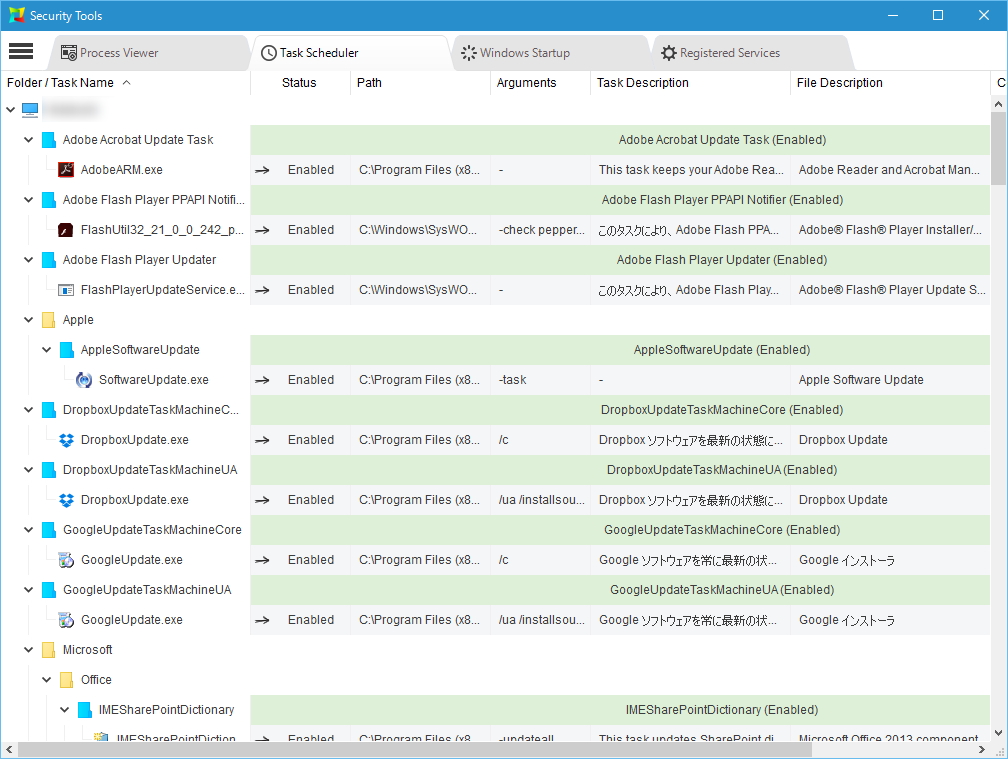
Task: Collapse the DropboxUpdateTaskMachineCore node
Action: pyautogui.click(x=28, y=409)
